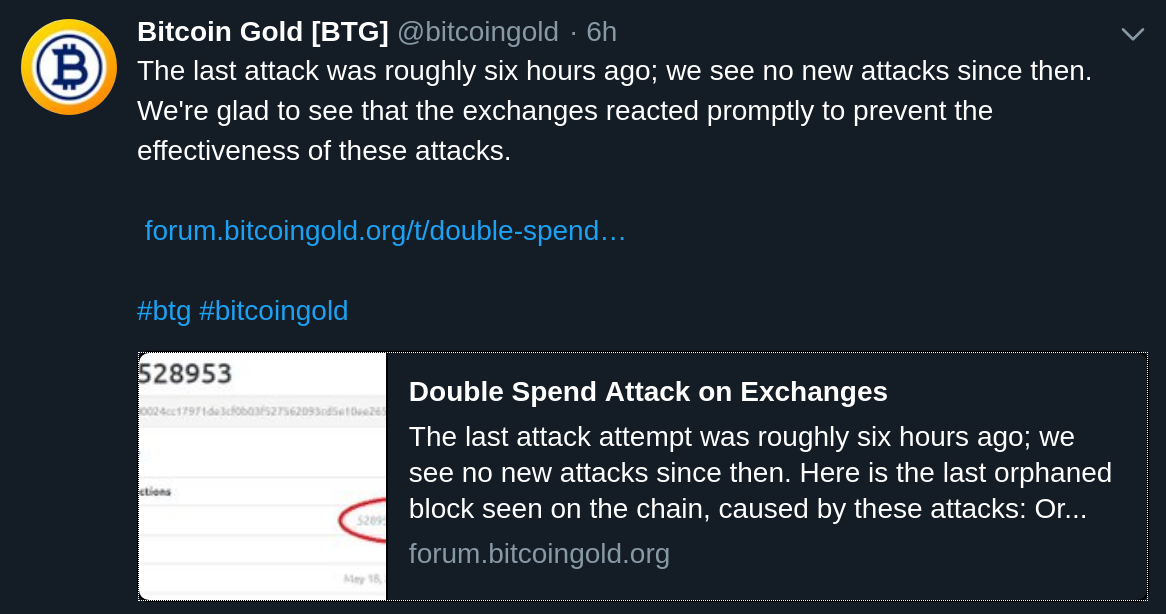1166x614 pixels.
Task: Open the Bitcoin Gold profile avatar
Action: point(68,67)
